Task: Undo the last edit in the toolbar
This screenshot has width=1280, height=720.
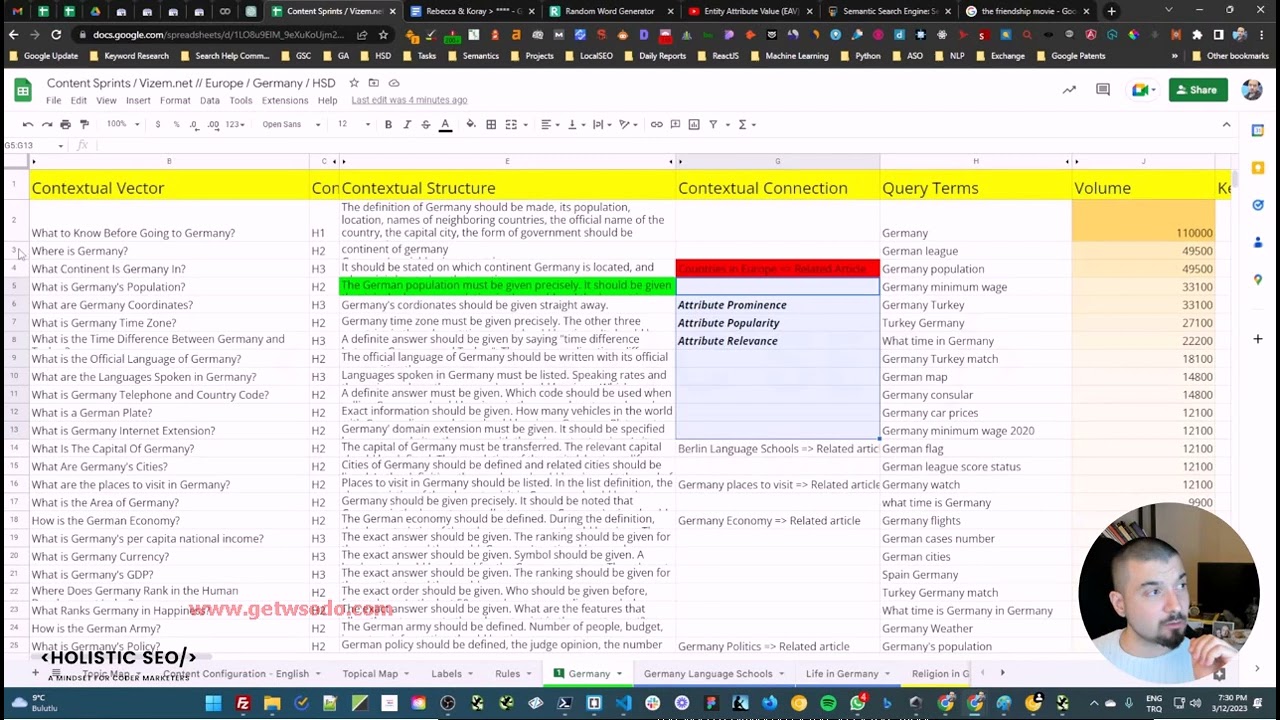Action: coord(28,124)
